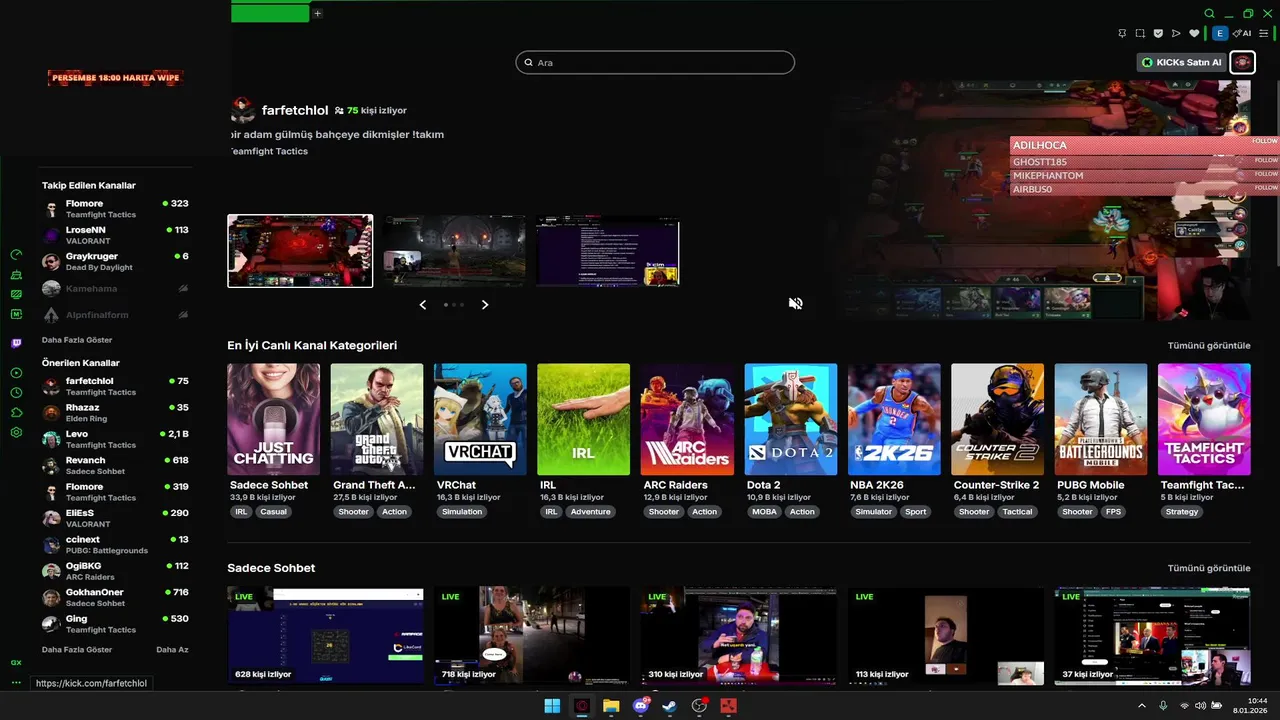Click the Windows Start button
Screen dimensions: 1280x720
point(552,706)
